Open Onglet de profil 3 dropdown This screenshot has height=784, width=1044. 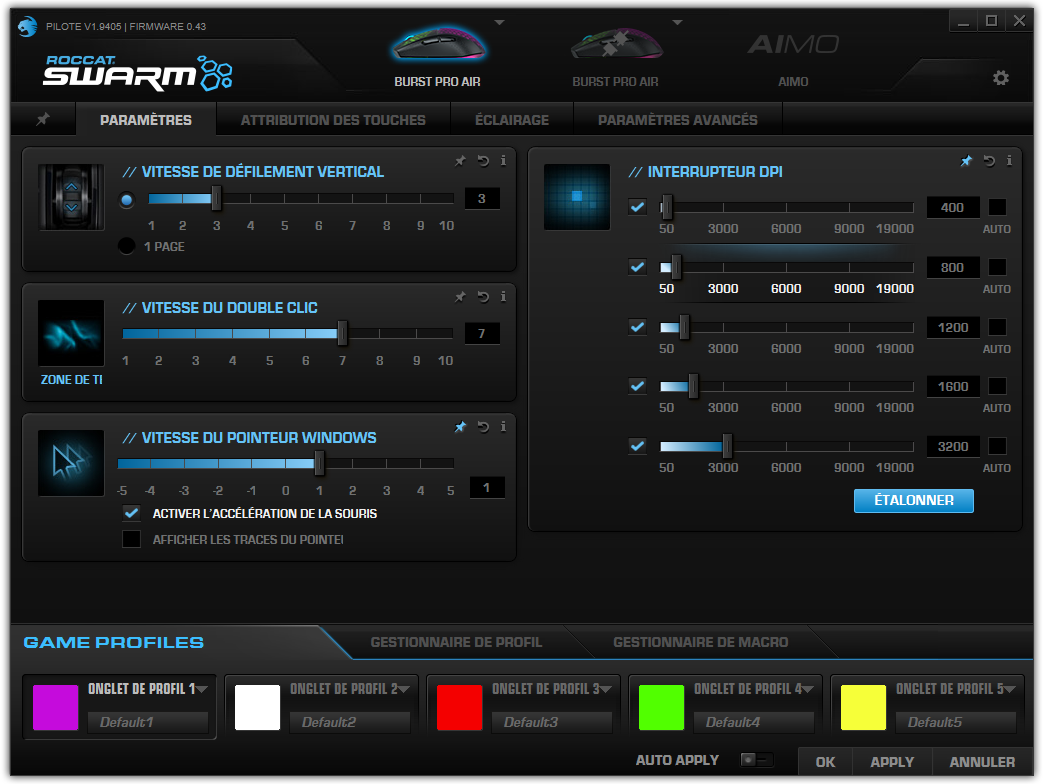pyautogui.click(x=605, y=689)
